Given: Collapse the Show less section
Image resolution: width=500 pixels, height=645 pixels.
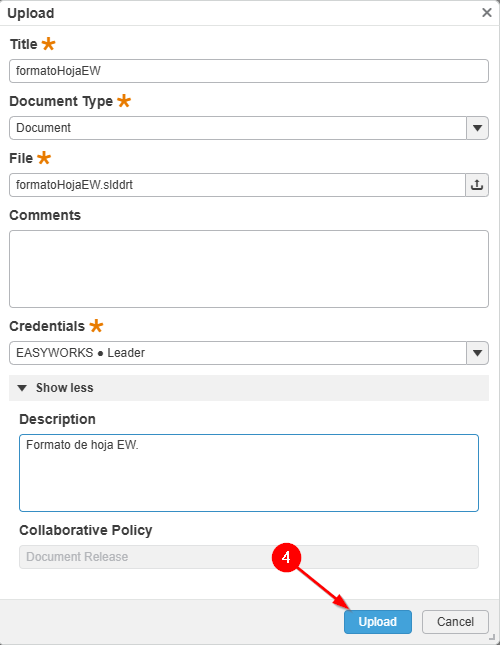Looking at the screenshot, I should tap(249, 388).
